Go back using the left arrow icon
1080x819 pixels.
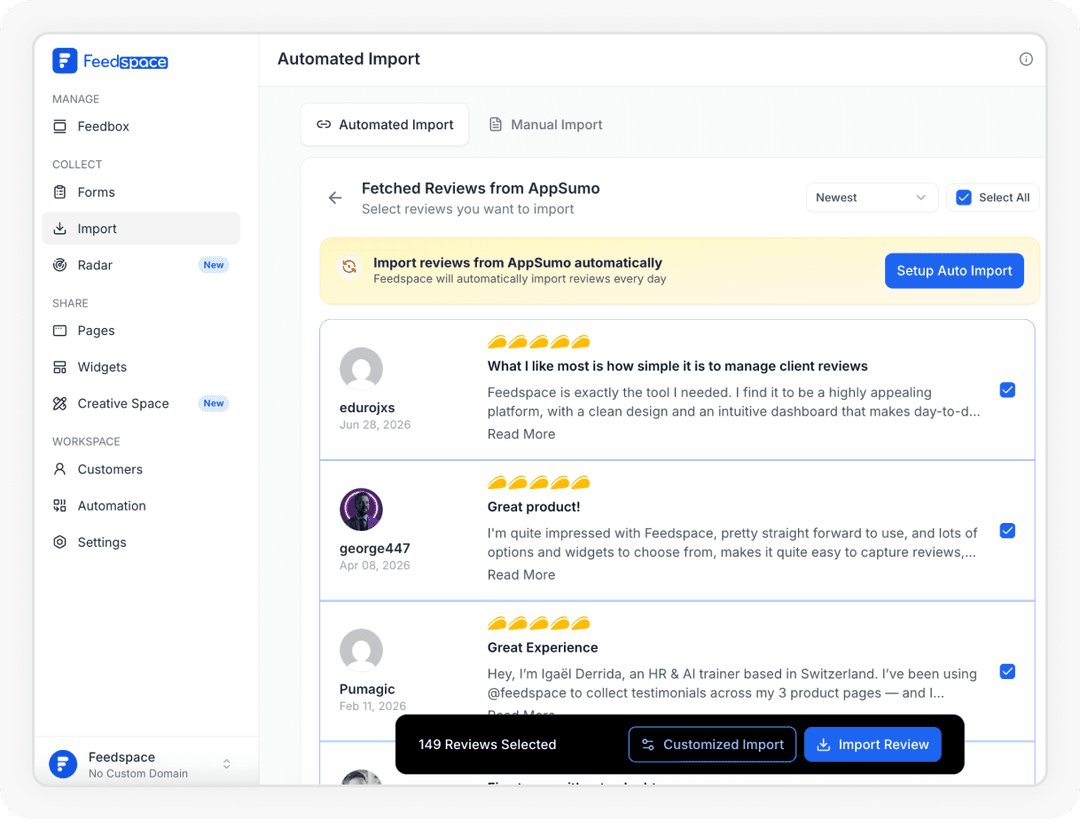pos(335,198)
